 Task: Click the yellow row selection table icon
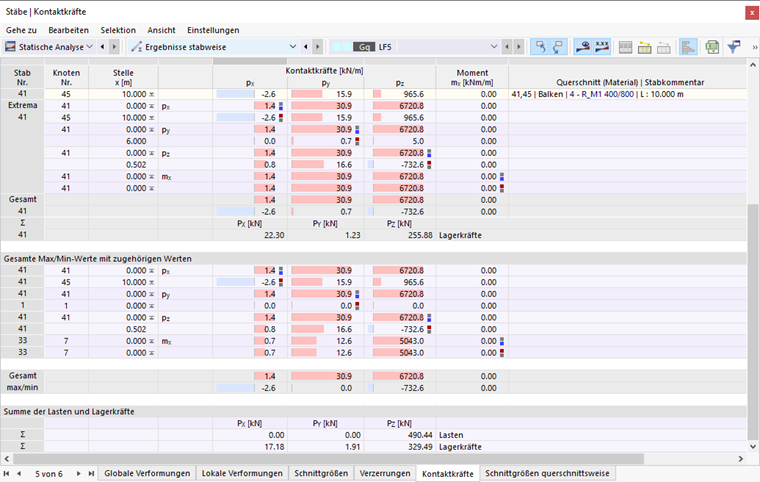click(x=645, y=47)
